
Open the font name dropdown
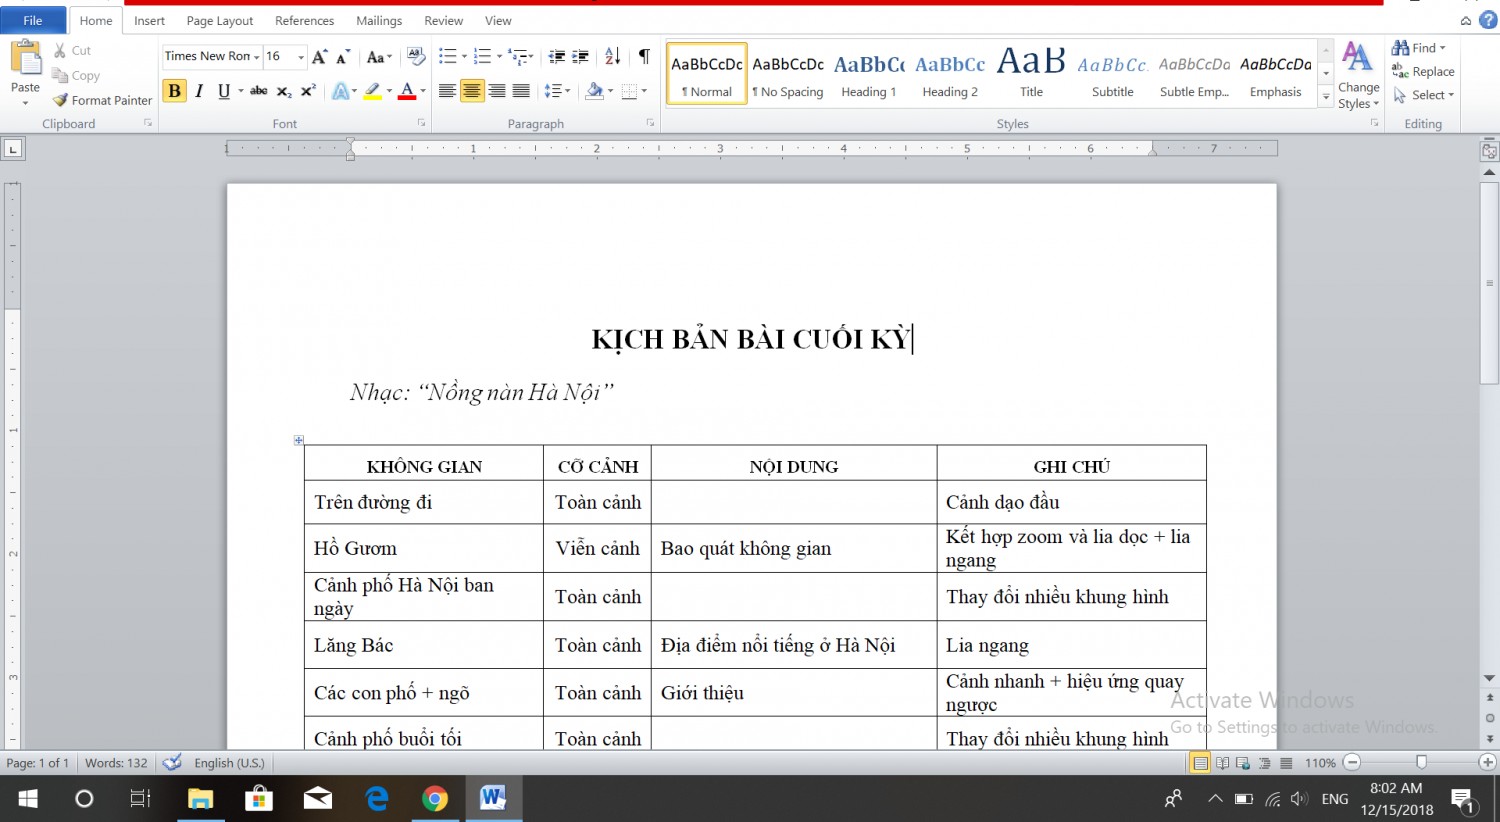click(x=257, y=57)
